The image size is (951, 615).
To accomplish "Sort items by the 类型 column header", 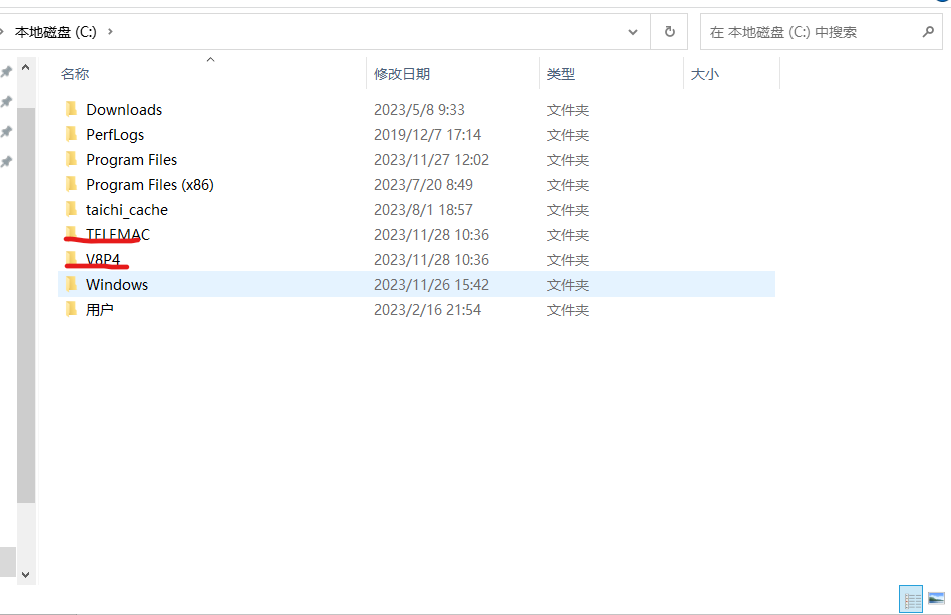I will click(560, 73).
